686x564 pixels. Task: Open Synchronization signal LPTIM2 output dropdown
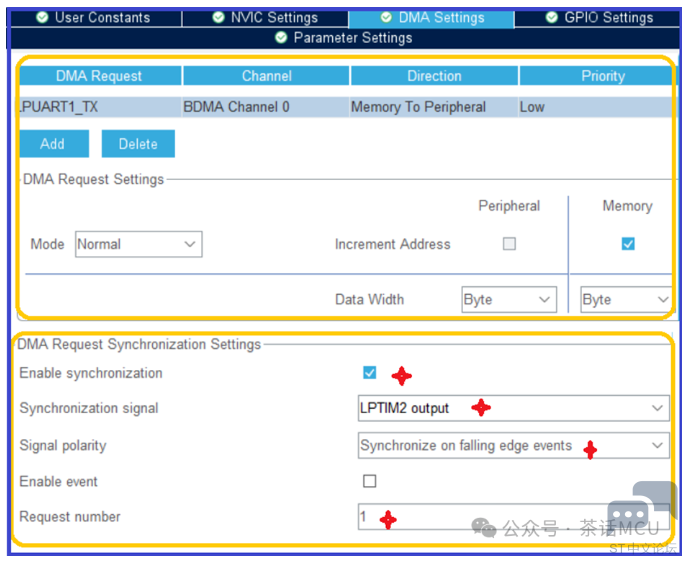click(513, 408)
